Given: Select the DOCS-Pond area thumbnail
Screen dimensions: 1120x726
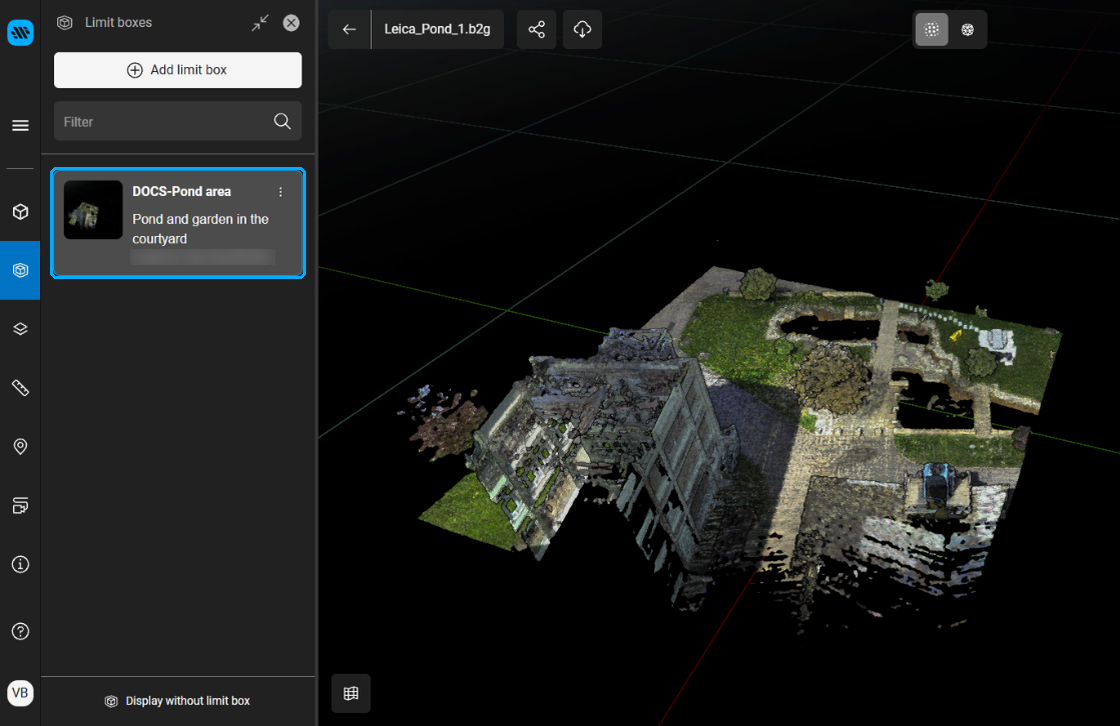Looking at the screenshot, I should pos(93,209).
